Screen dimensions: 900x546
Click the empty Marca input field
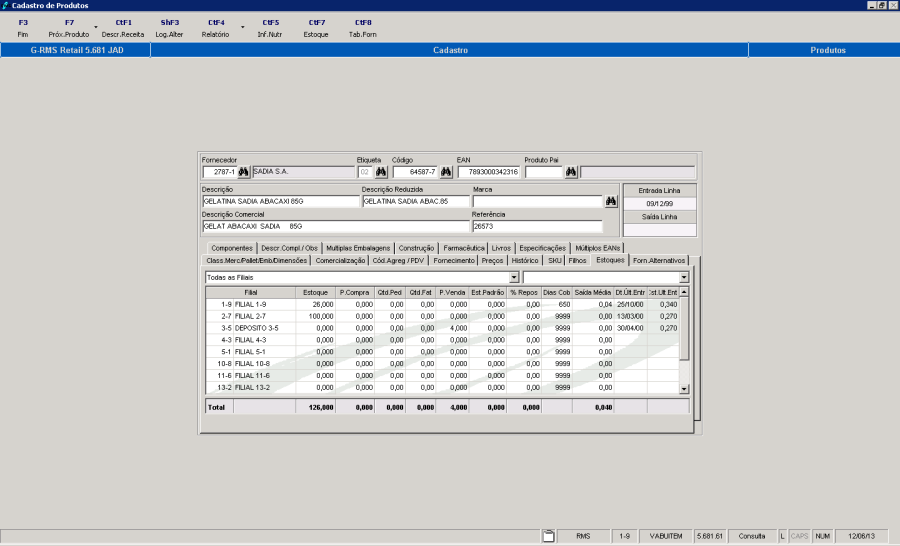[x=537, y=201]
